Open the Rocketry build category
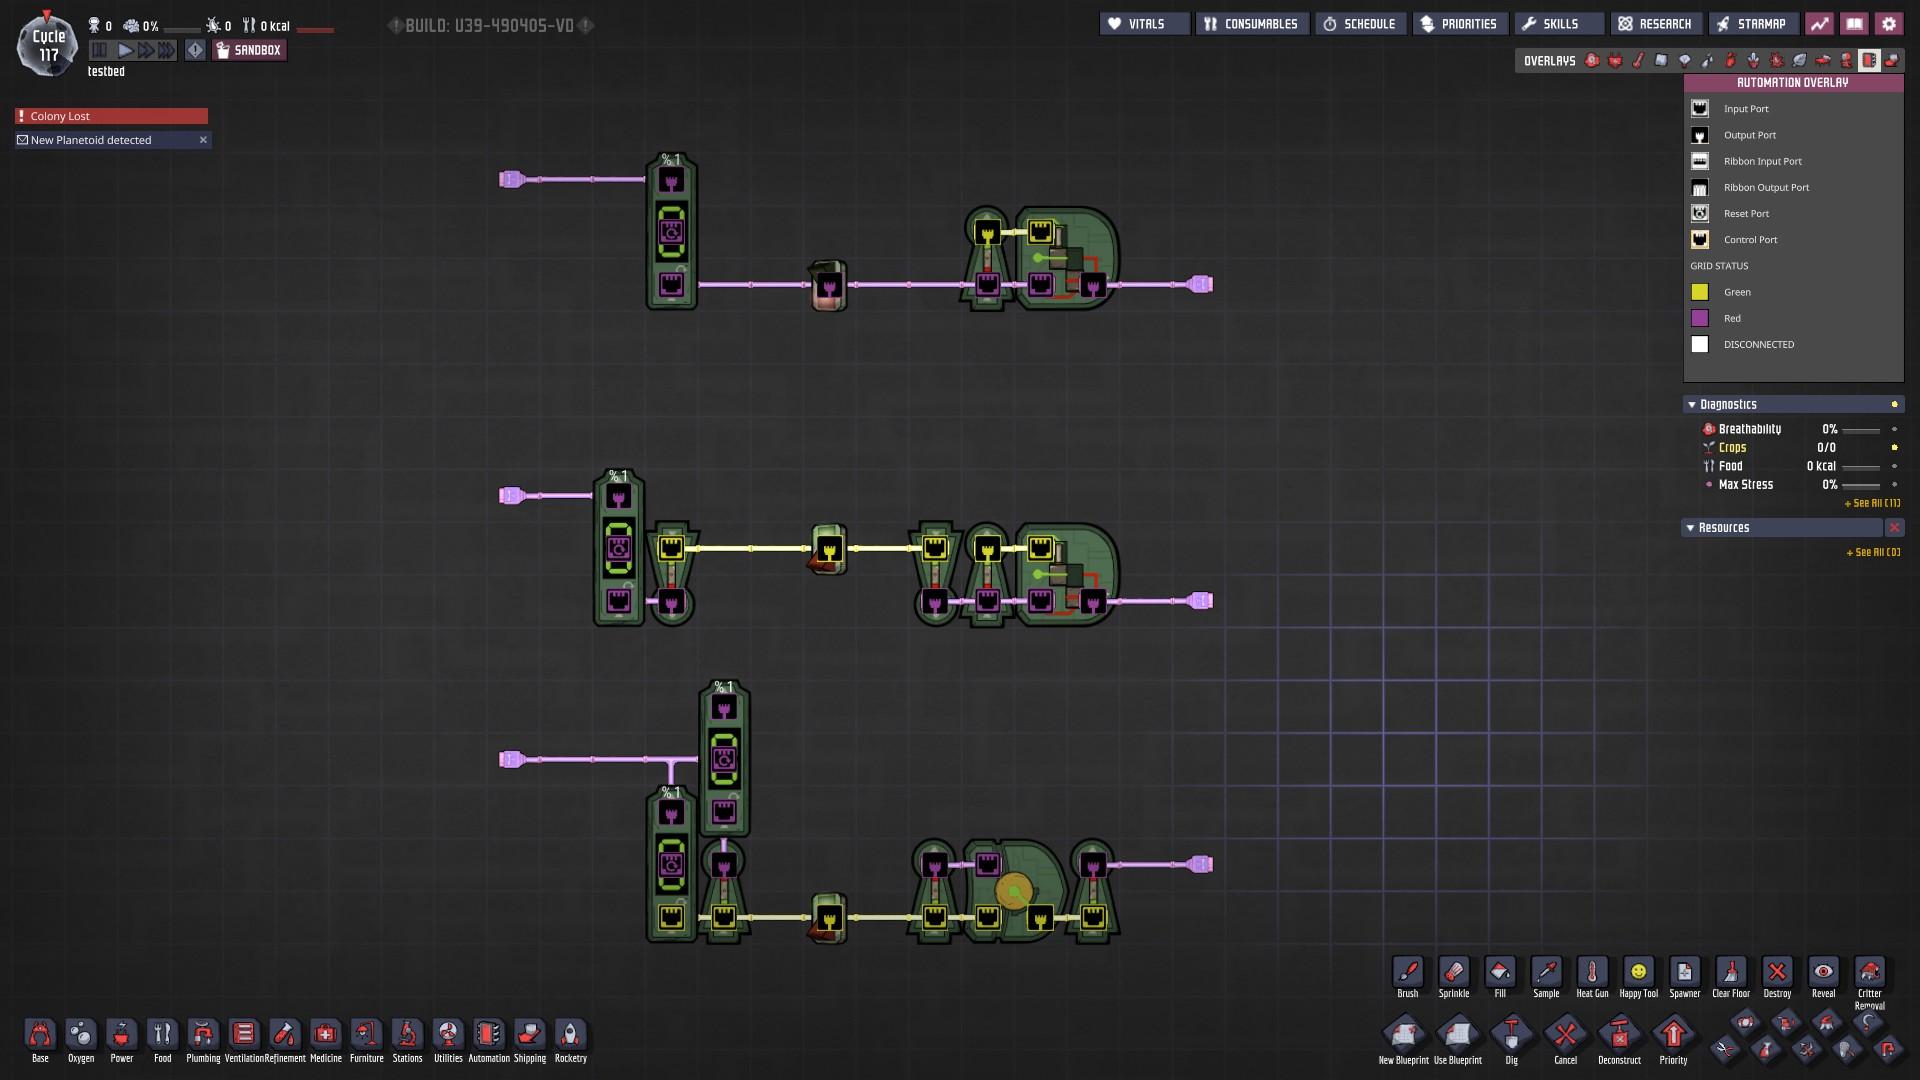Viewport: 1920px width, 1080px height. 570,1034
